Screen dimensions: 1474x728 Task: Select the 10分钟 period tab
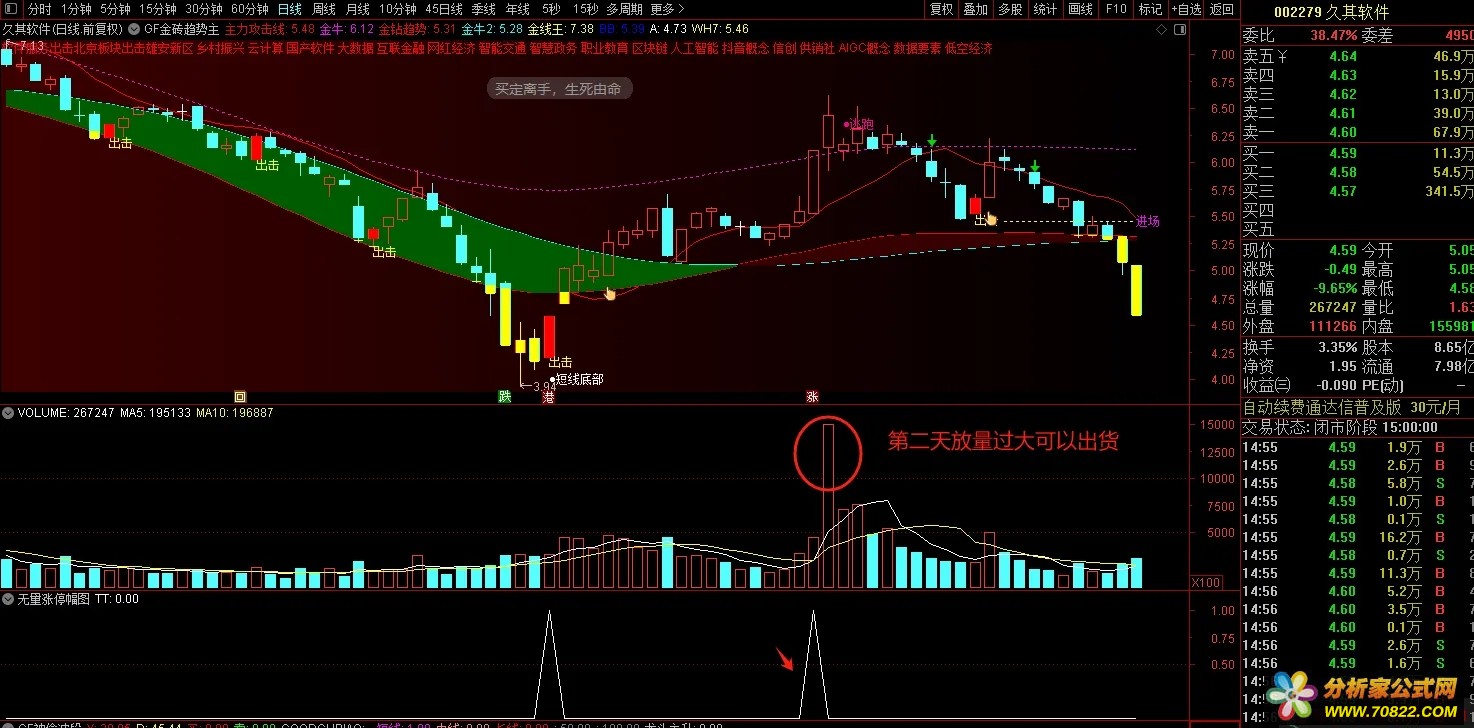[x=397, y=9]
